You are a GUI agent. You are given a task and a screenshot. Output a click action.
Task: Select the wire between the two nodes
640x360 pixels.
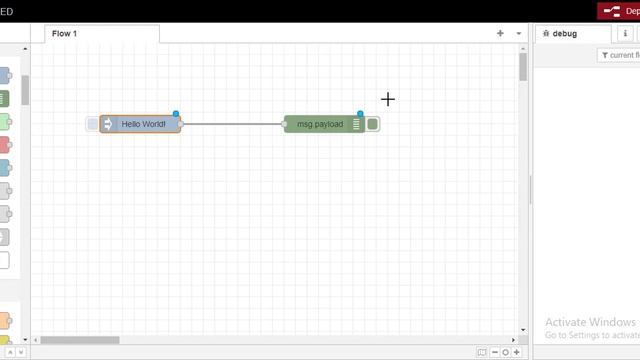(x=233, y=124)
